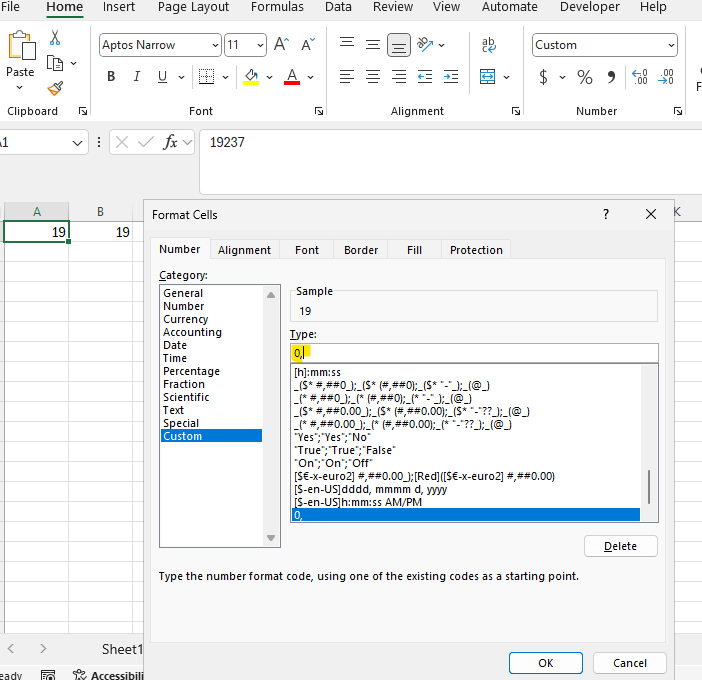Expand Underline style dropdown arrow
Image resolution: width=702 pixels, height=680 pixels.
coord(181,77)
